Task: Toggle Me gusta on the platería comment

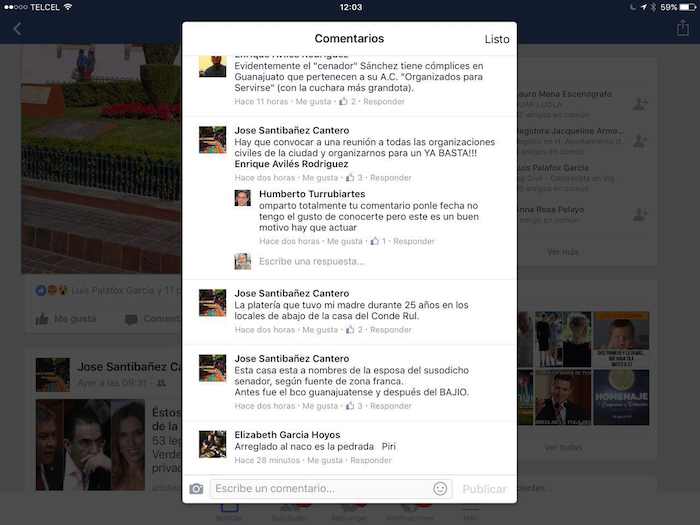Action: (320, 329)
